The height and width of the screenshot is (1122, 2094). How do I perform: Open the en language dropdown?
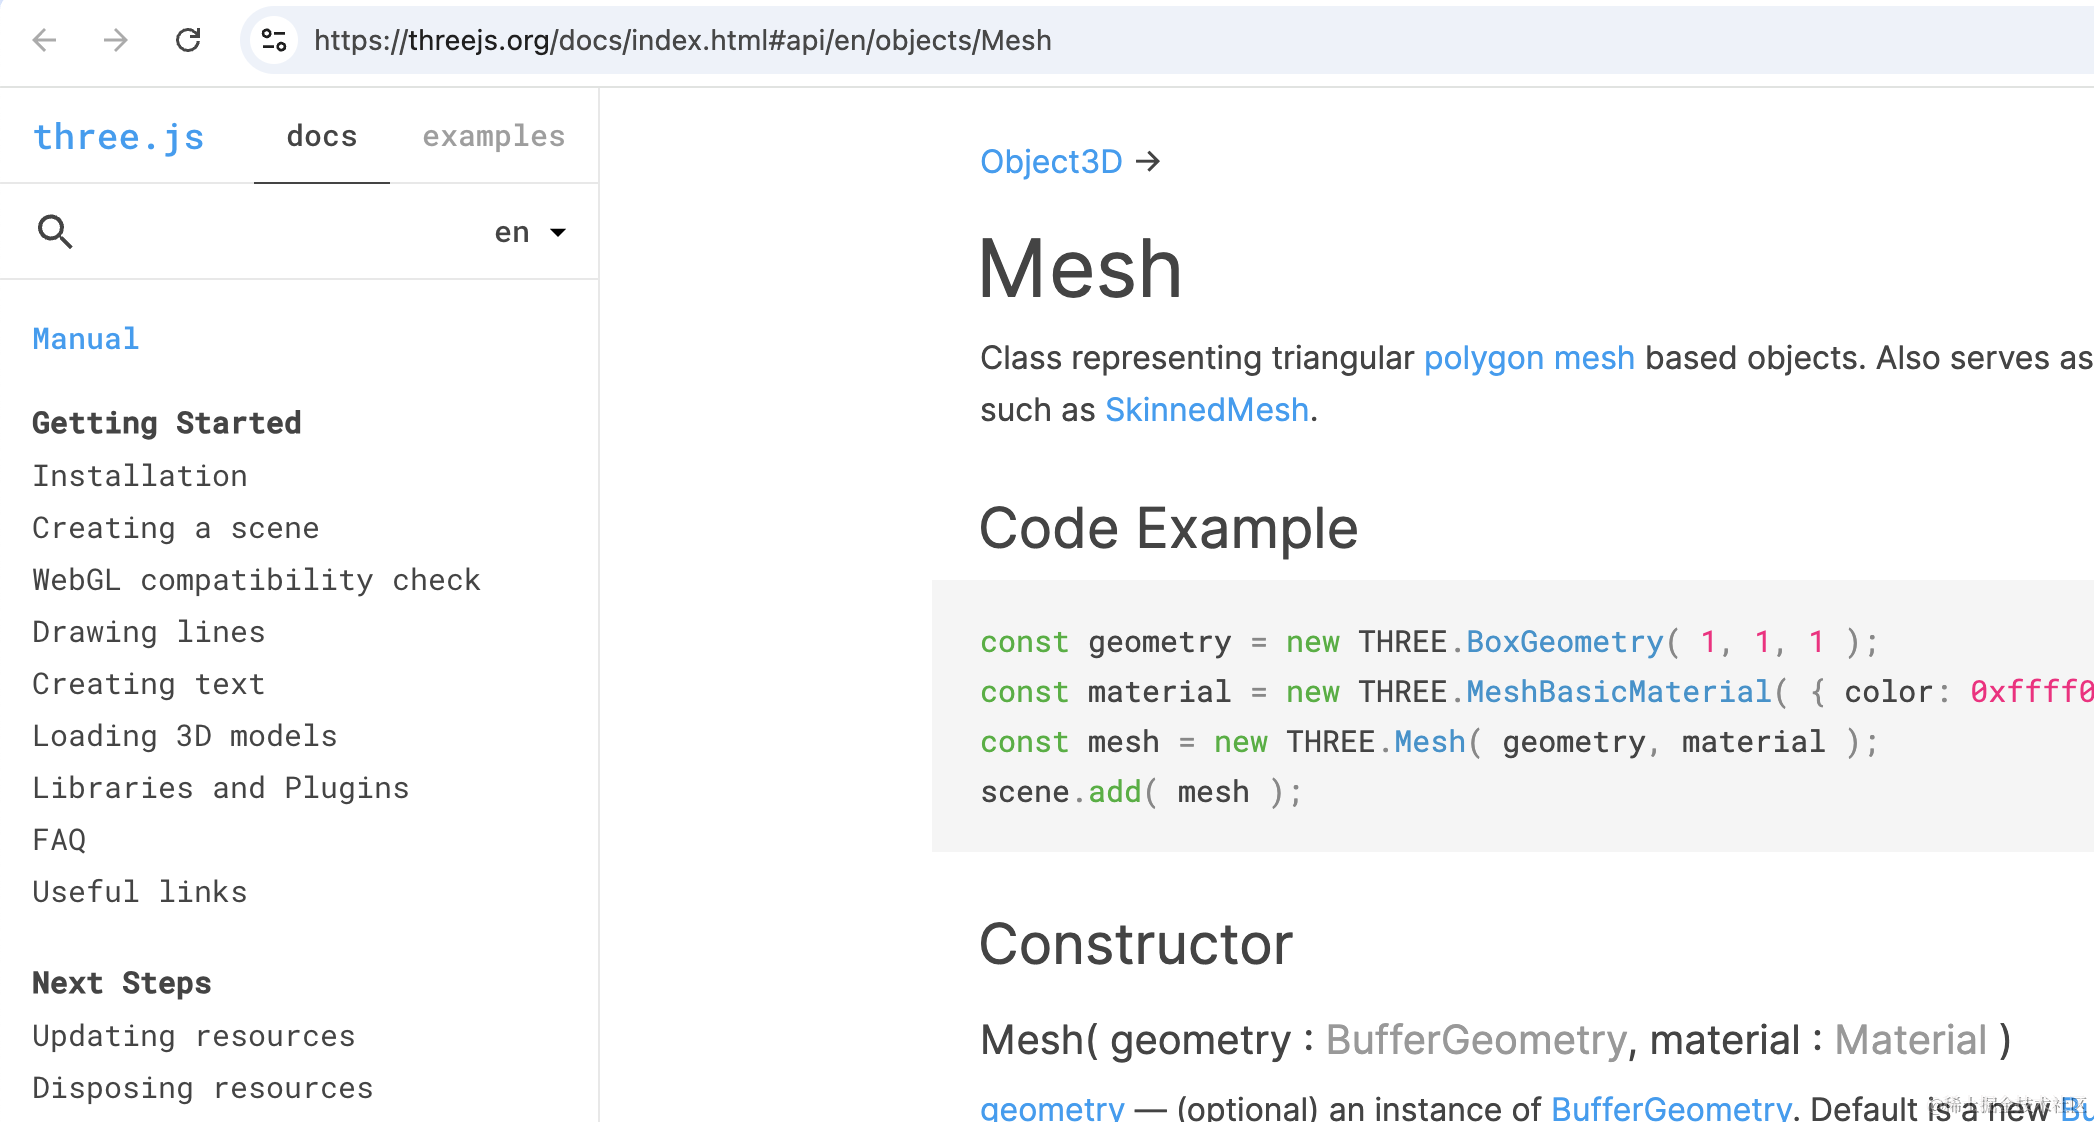[531, 232]
